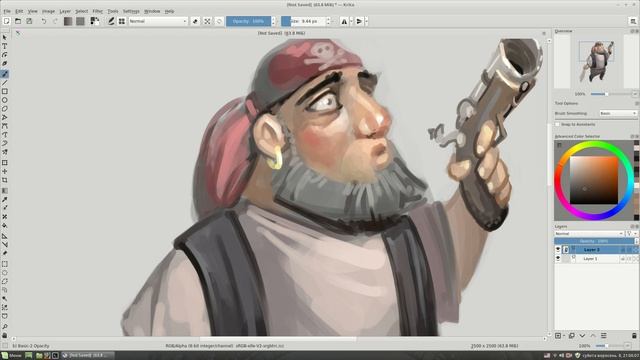Select the elliptical selection tool
Viewport: 640px width, 360px height.
click(4, 273)
